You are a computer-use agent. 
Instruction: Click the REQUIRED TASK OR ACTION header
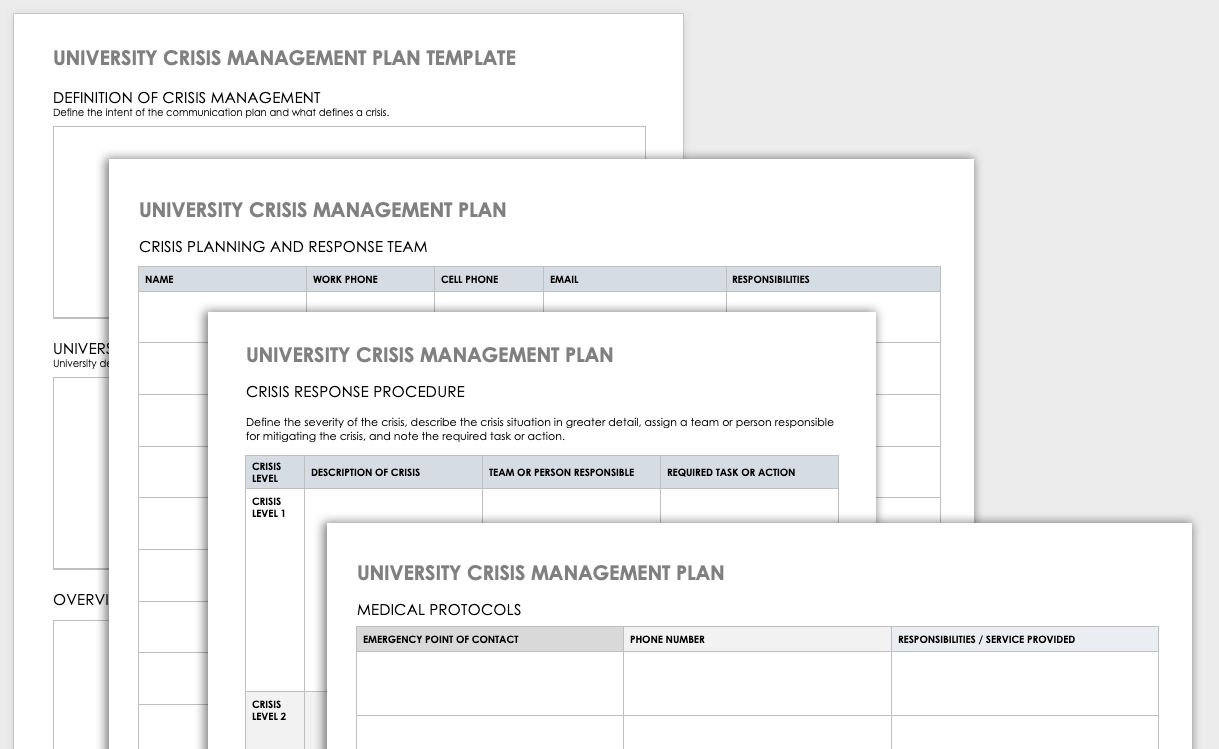(x=749, y=472)
